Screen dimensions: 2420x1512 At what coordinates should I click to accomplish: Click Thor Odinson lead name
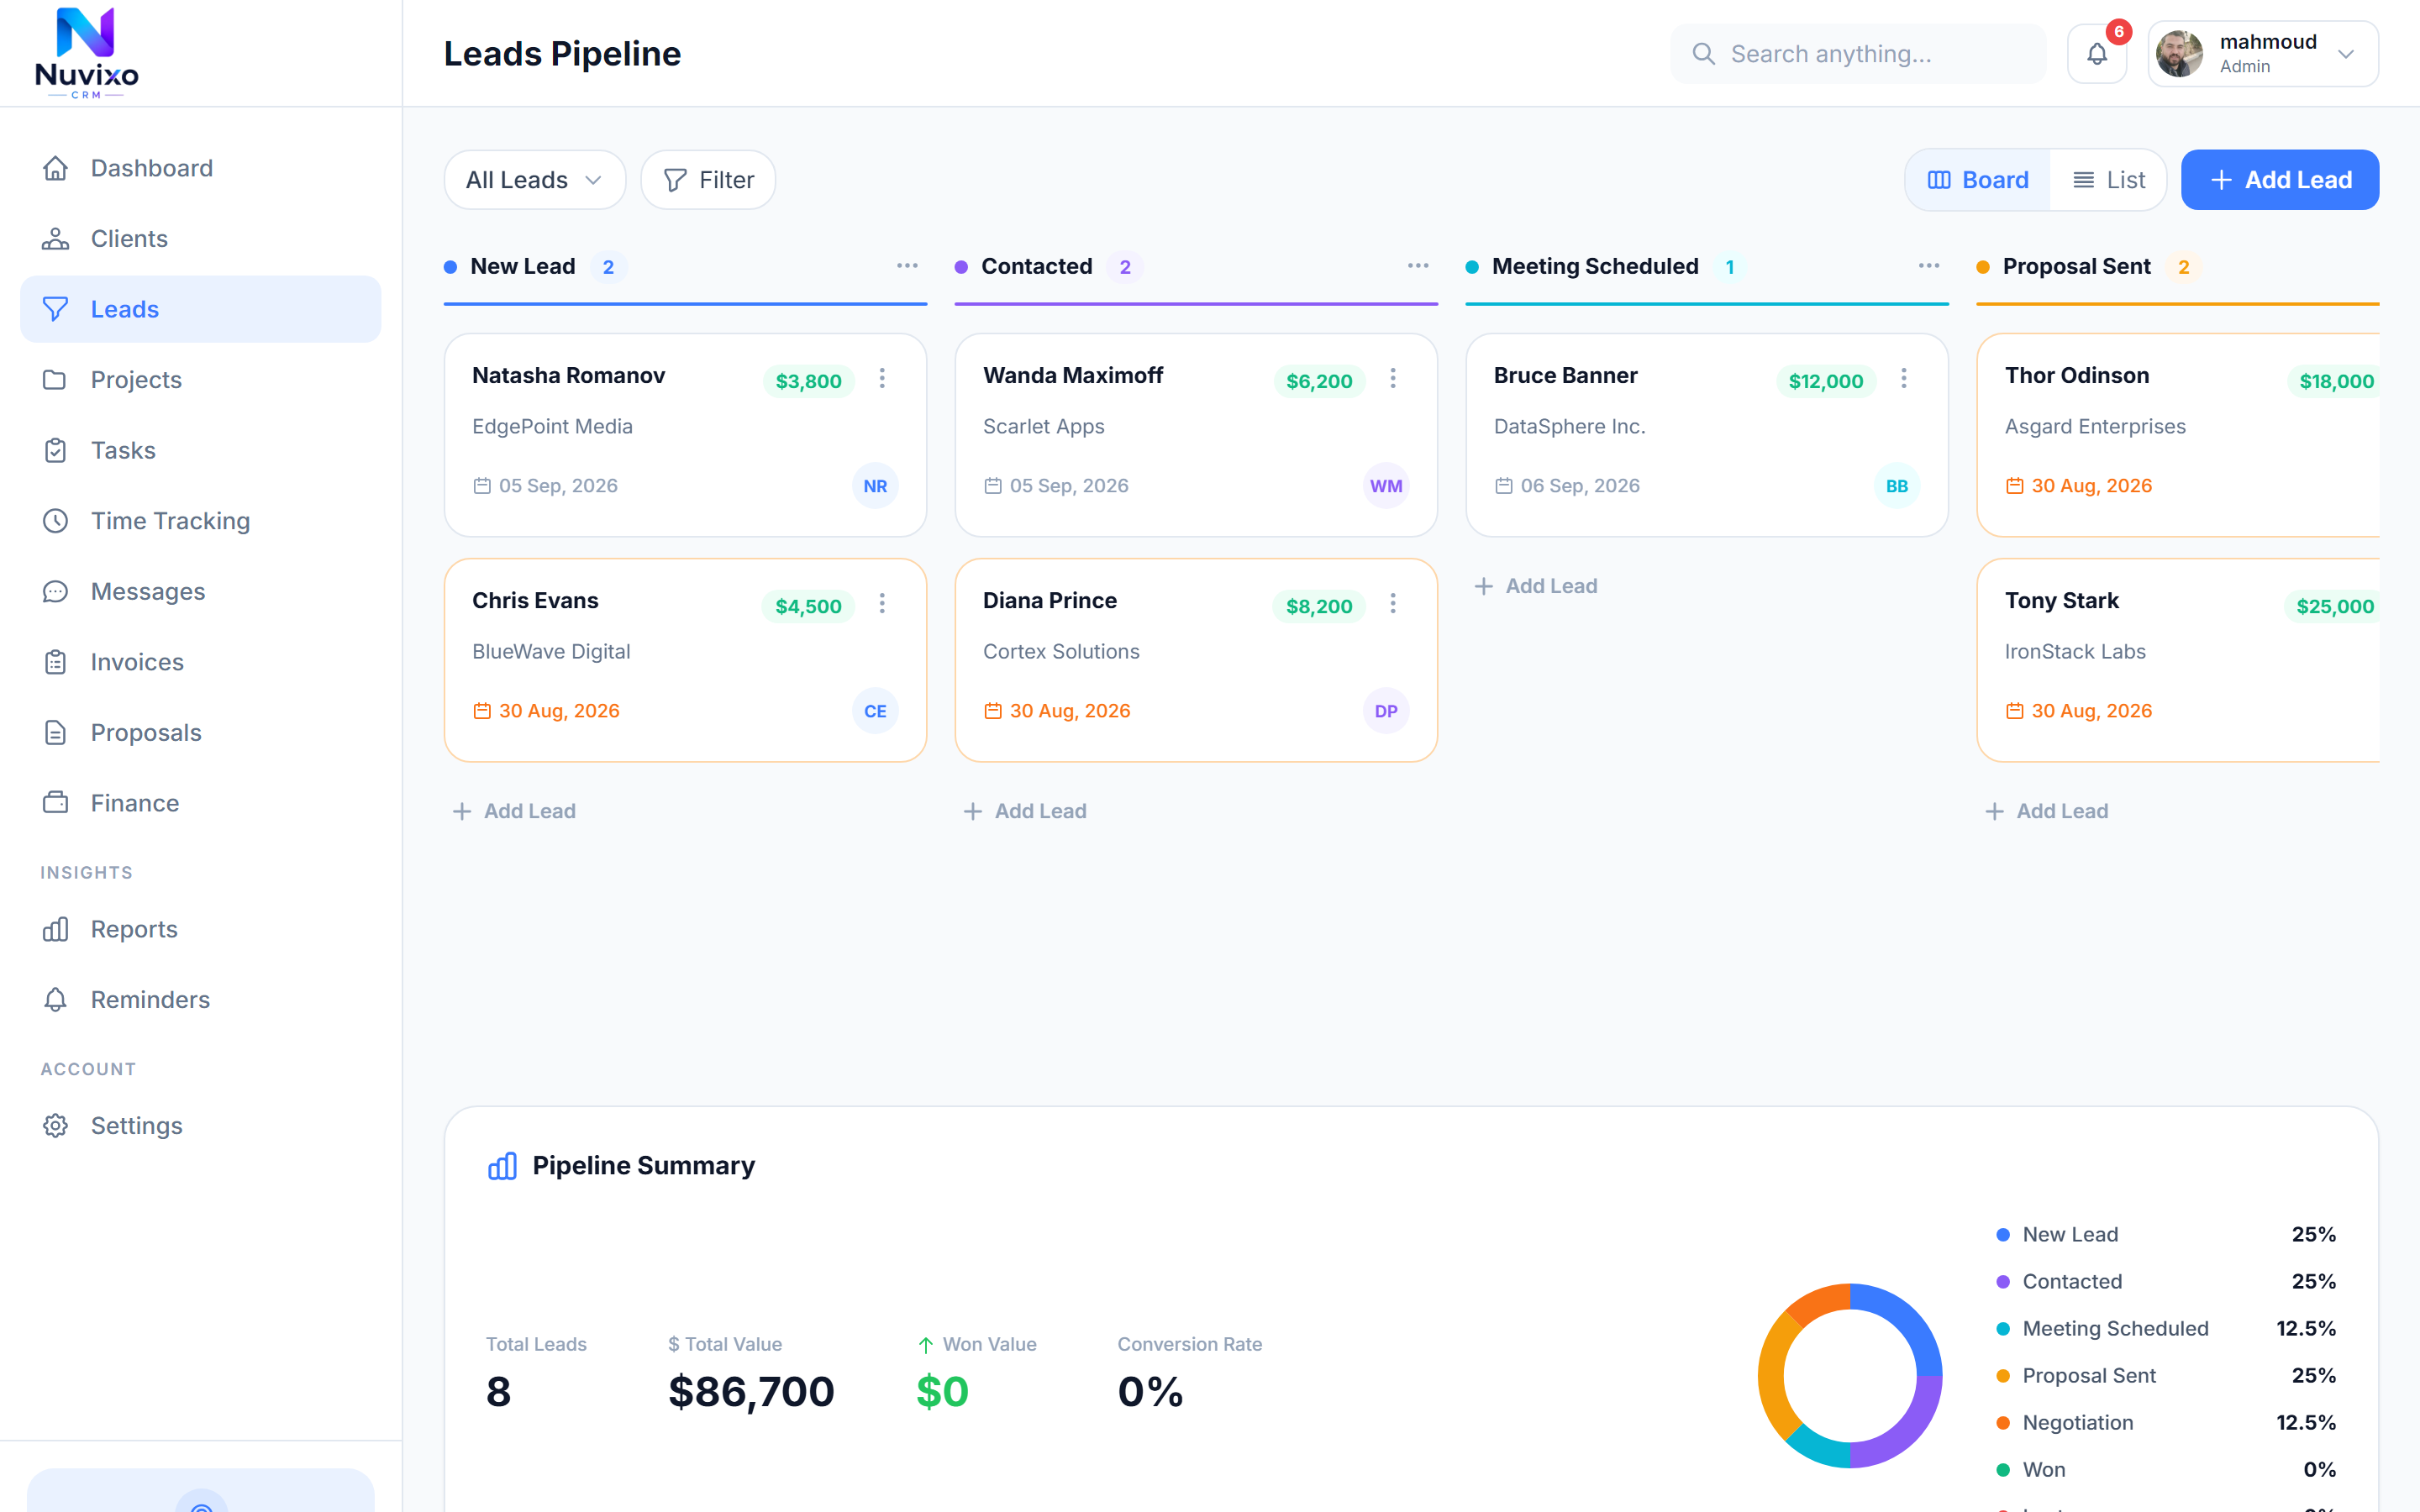pyautogui.click(x=2077, y=375)
